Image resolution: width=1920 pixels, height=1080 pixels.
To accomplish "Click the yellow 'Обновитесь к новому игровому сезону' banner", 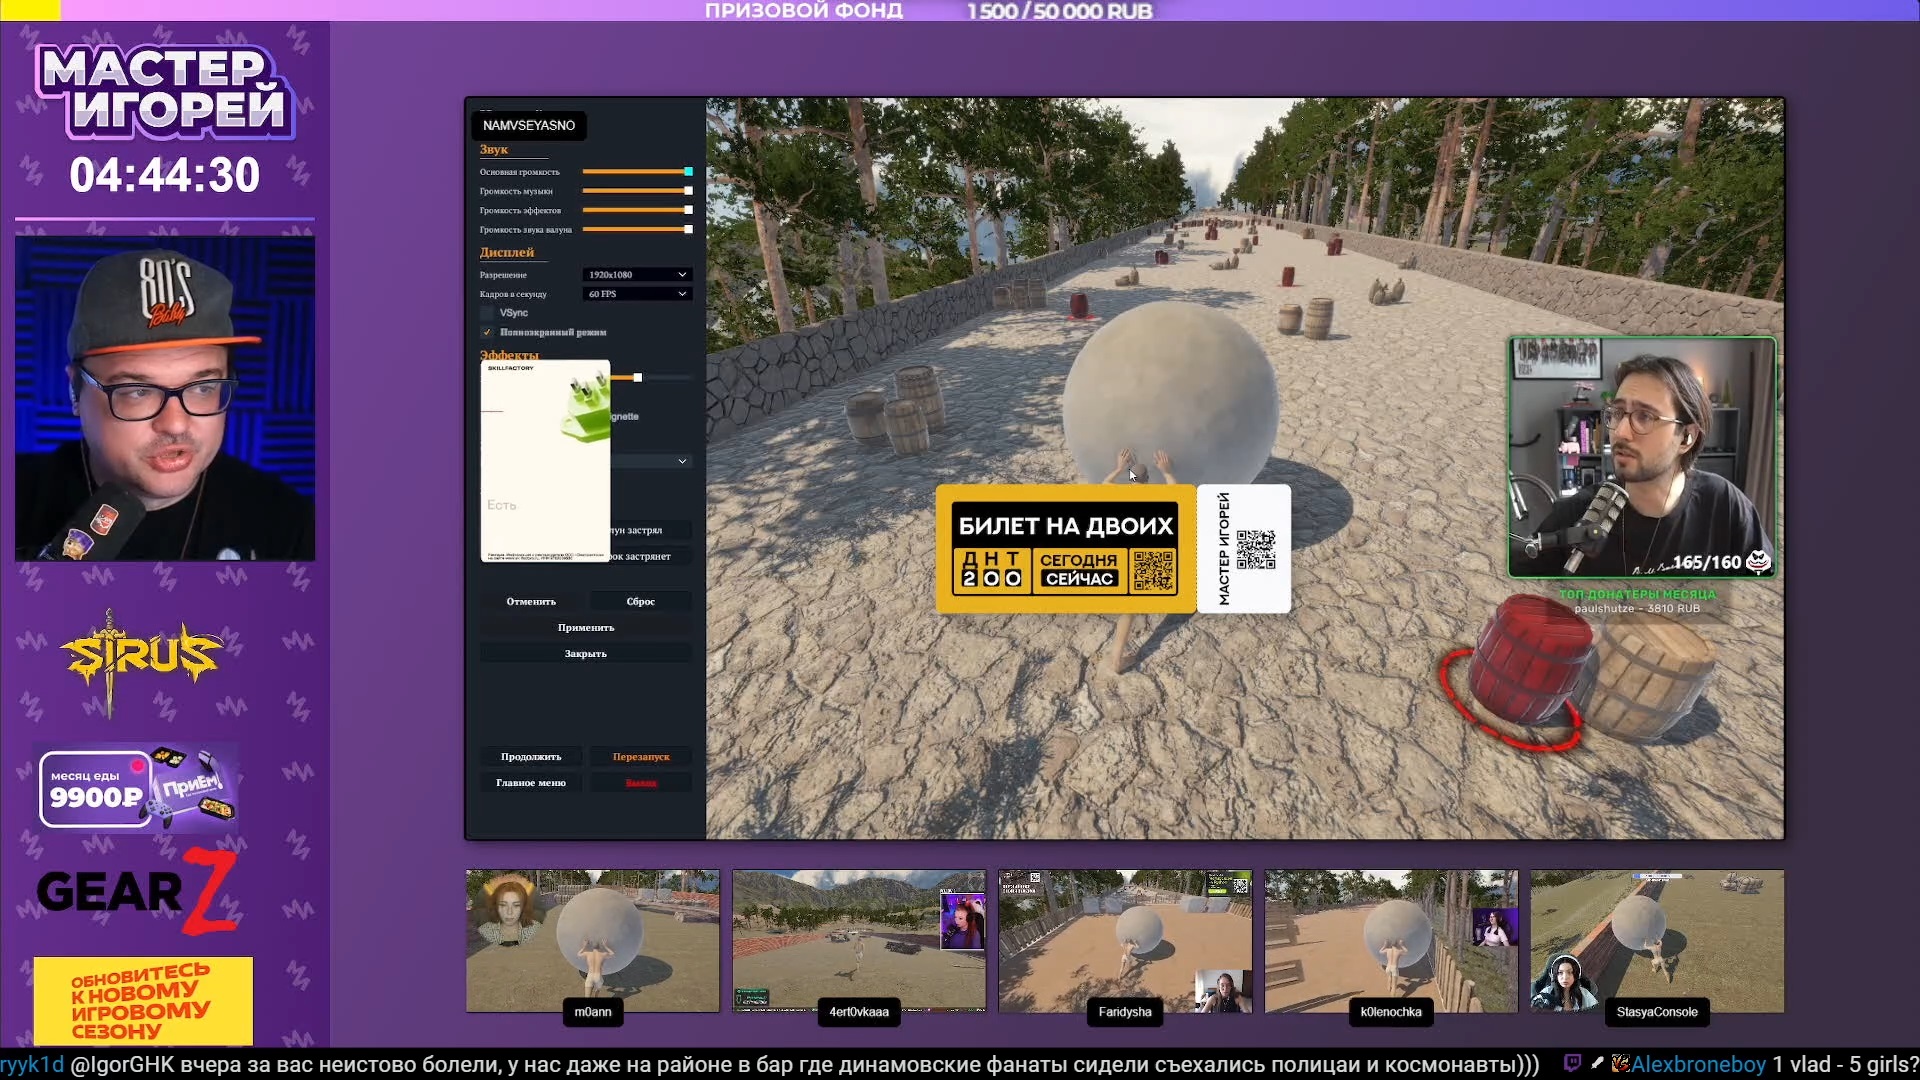I will pyautogui.click(x=143, y=1000).
